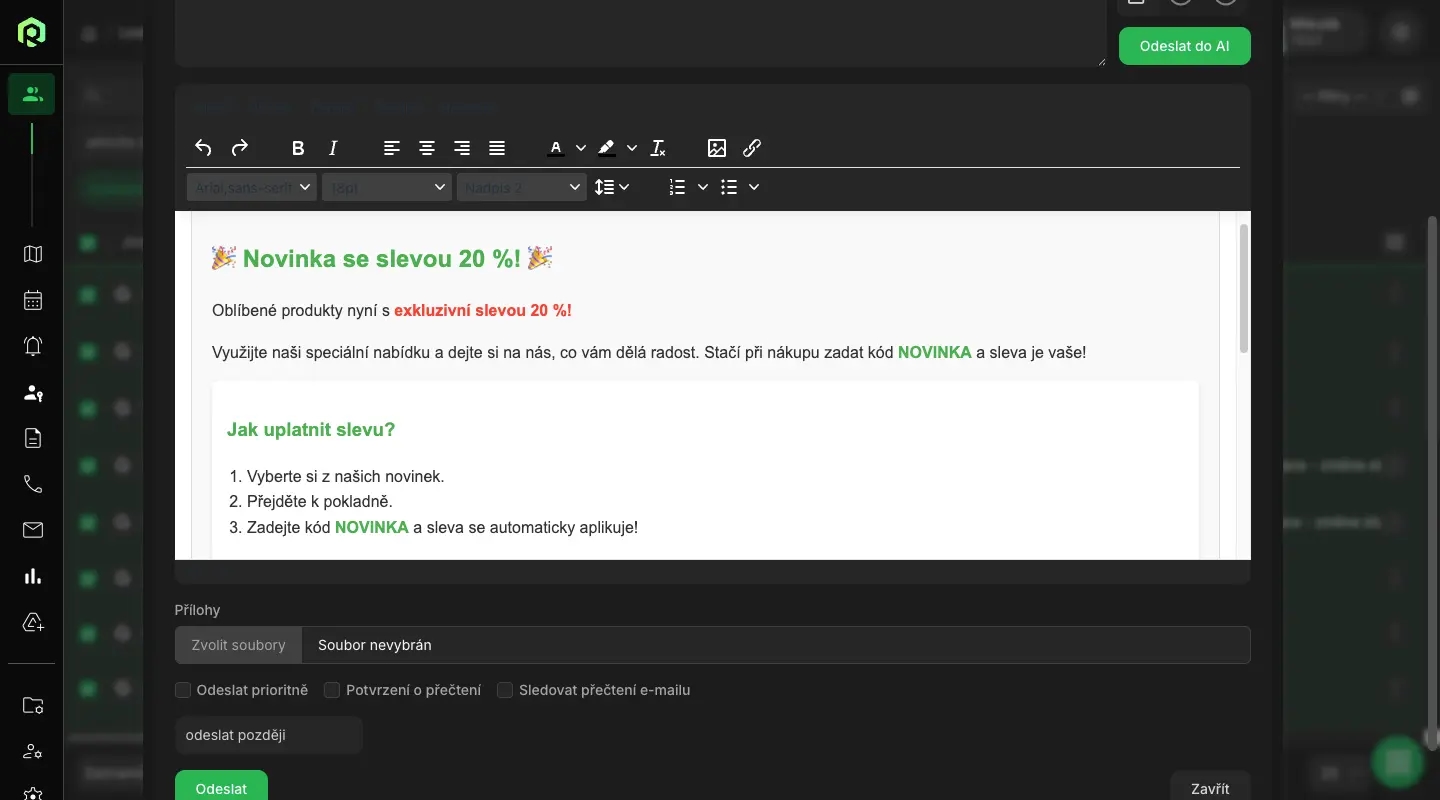
Task: Toggle italic formatting
Action: 333,148
